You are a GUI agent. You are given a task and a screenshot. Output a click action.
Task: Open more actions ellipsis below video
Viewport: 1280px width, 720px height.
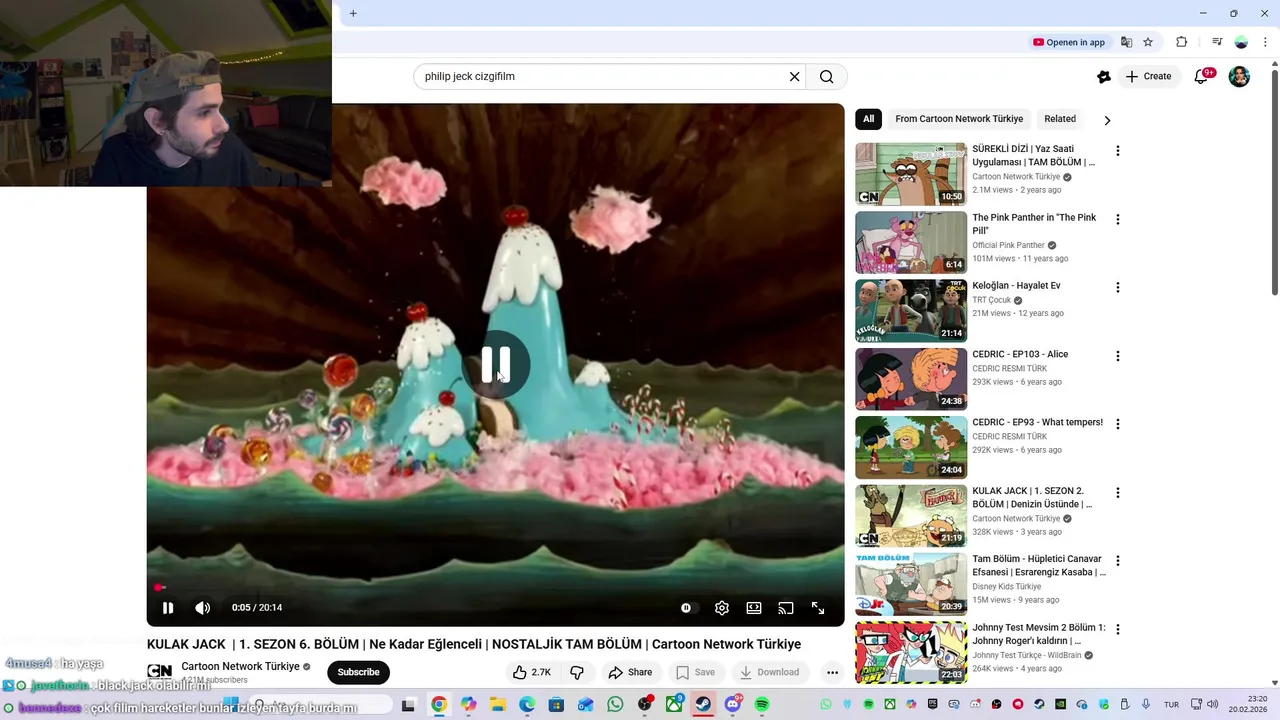pyautogui.click(x=832, y=672)
